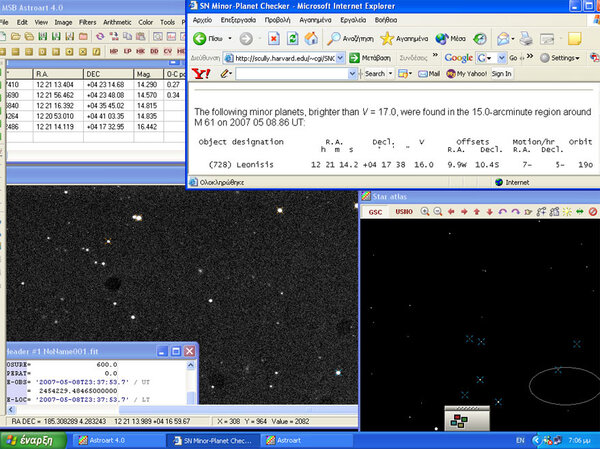Click the purple circular-arrows icon in Astroart toolbar
The height and width of the screenshot is (449, 600).
point(100,36)
